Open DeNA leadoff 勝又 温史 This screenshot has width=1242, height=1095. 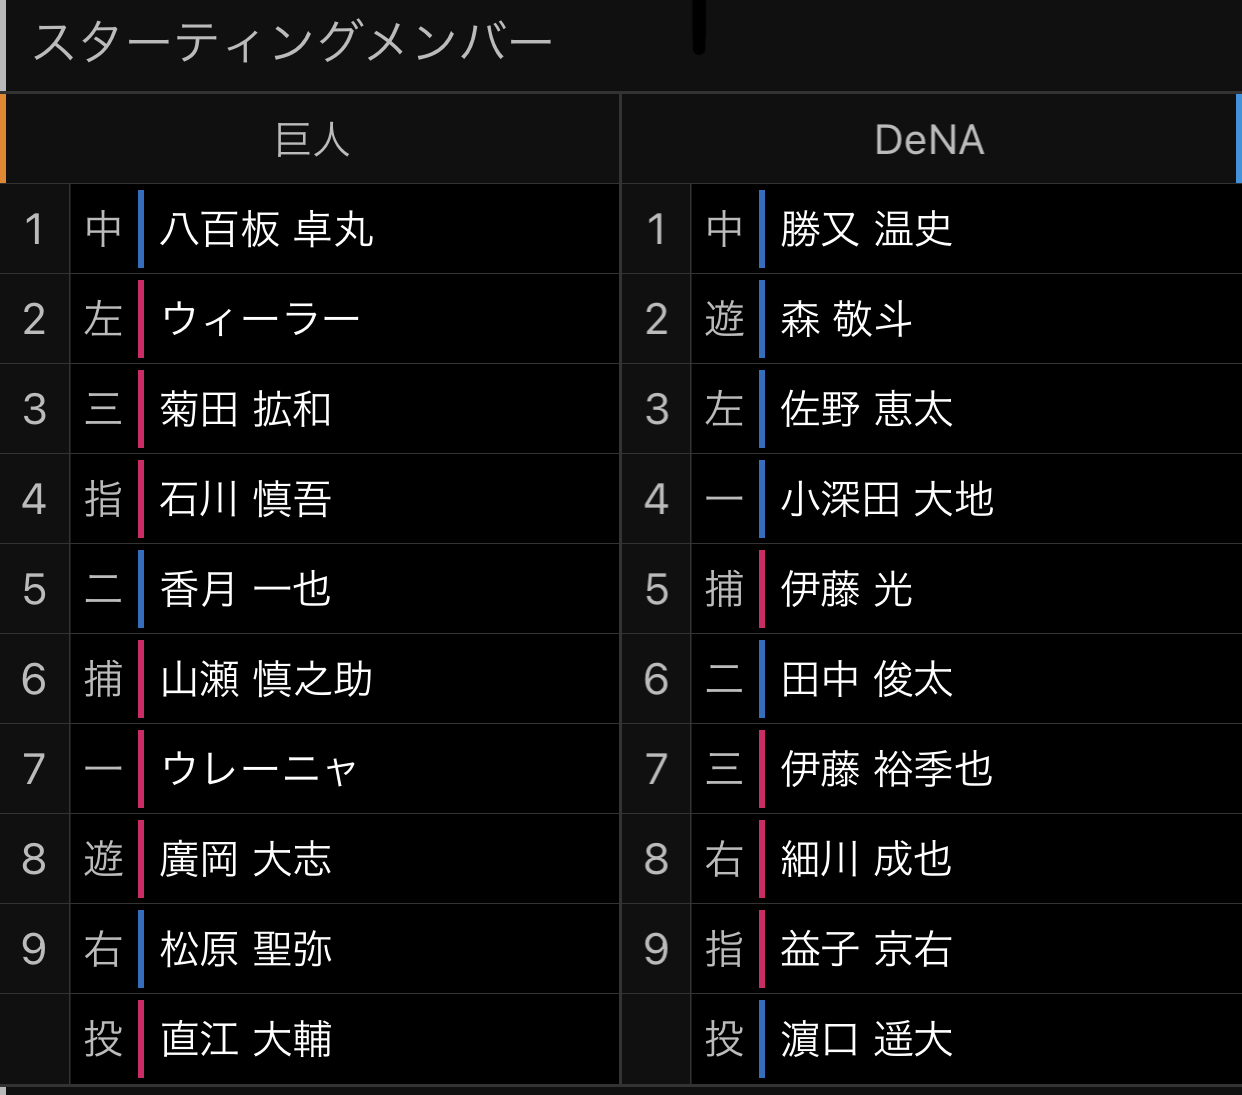[866, 229]
